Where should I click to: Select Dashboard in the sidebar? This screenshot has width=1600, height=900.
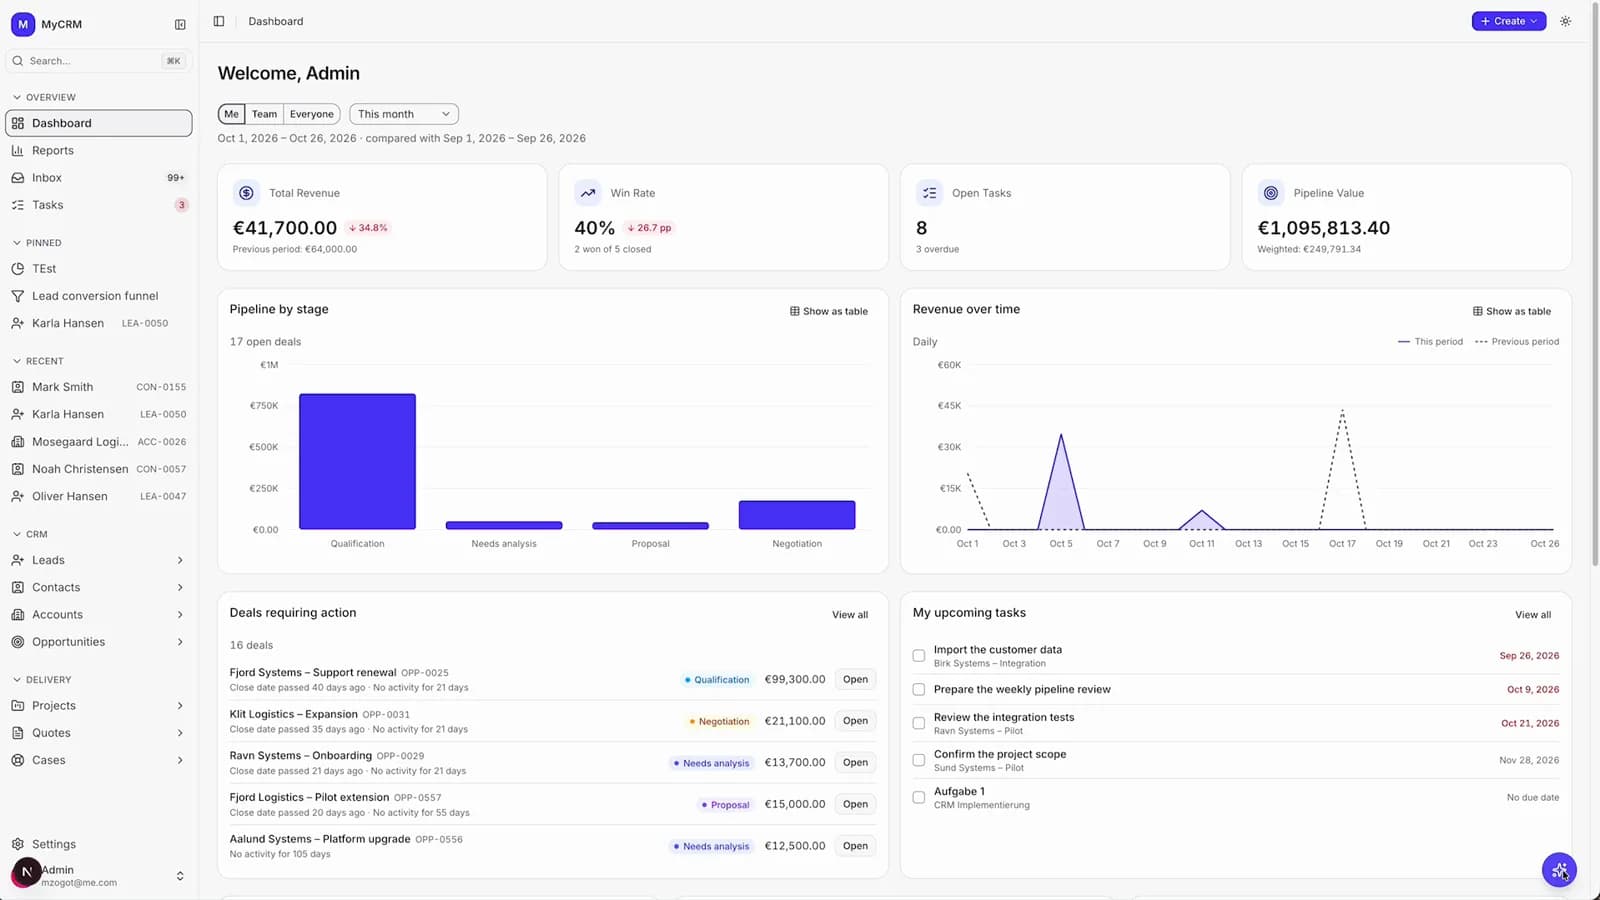click(99, 123)
